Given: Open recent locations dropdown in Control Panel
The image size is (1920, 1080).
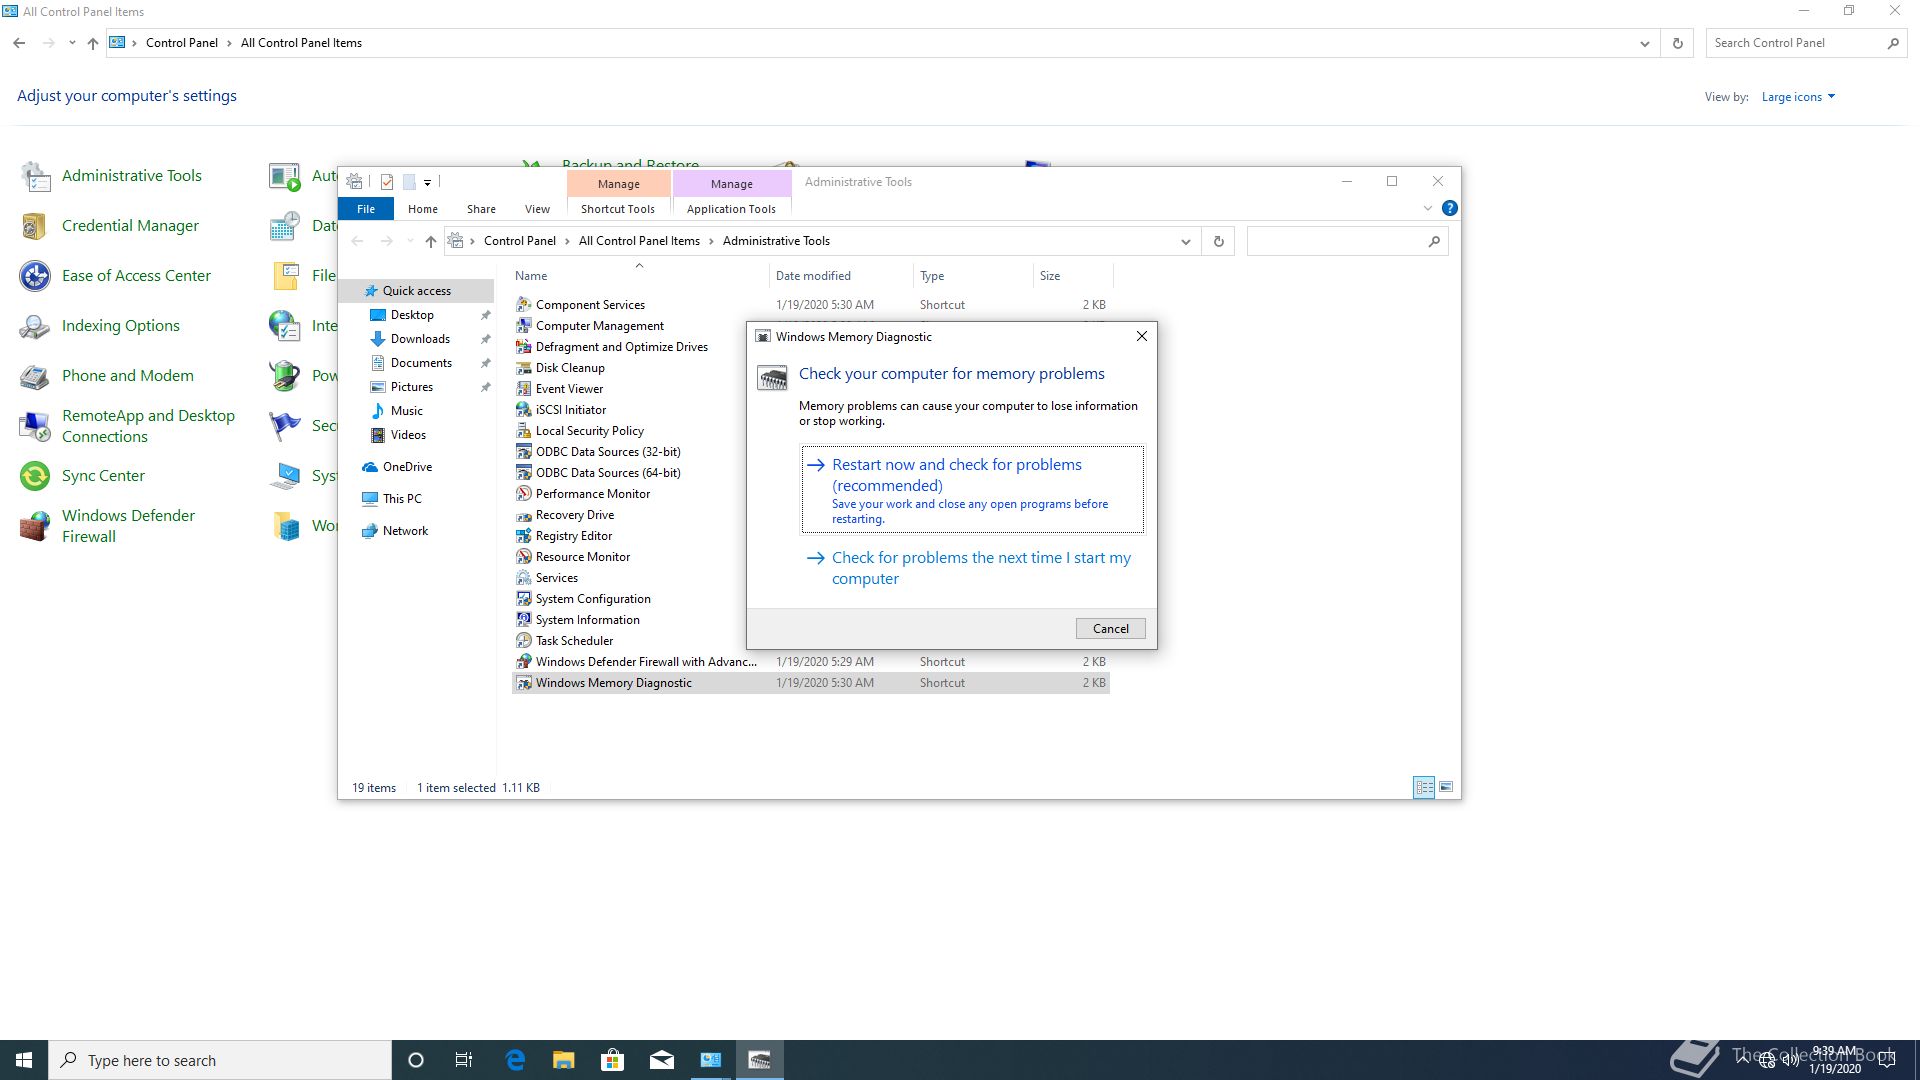Looking at the screenshot, I should pos(72,43).
